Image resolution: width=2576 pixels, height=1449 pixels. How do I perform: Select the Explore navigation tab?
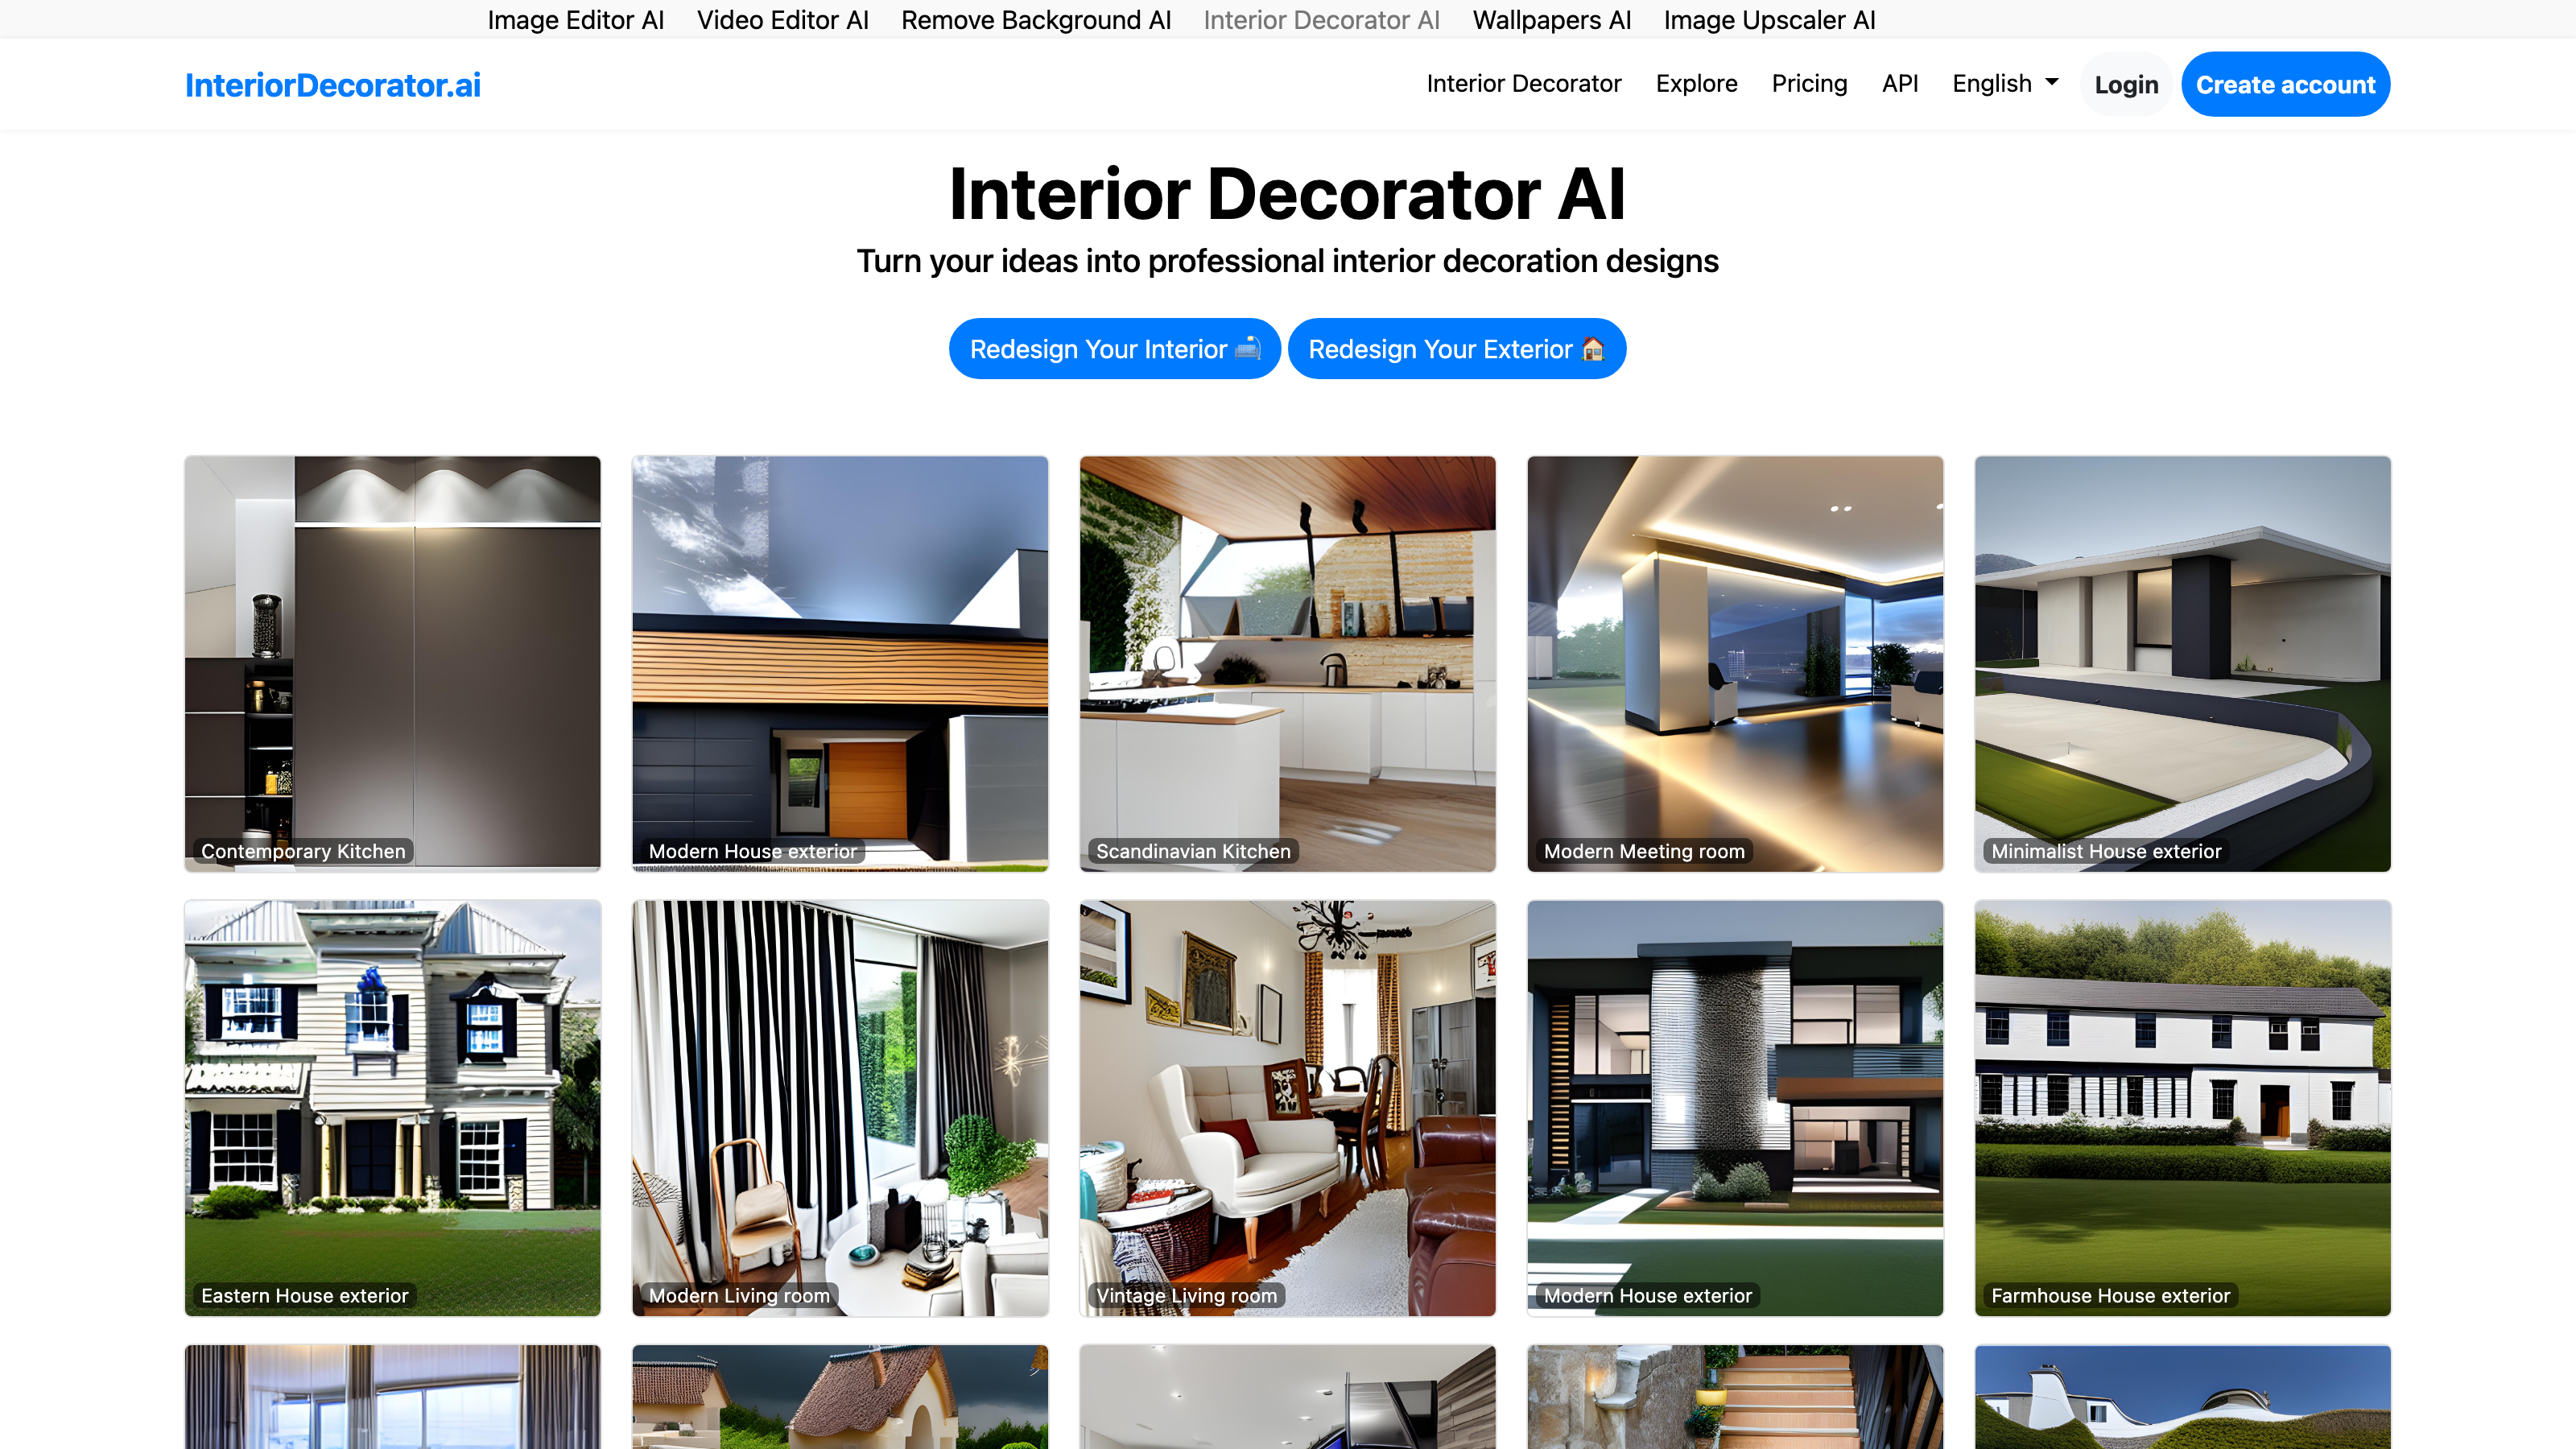click(x=1693, y=83)
